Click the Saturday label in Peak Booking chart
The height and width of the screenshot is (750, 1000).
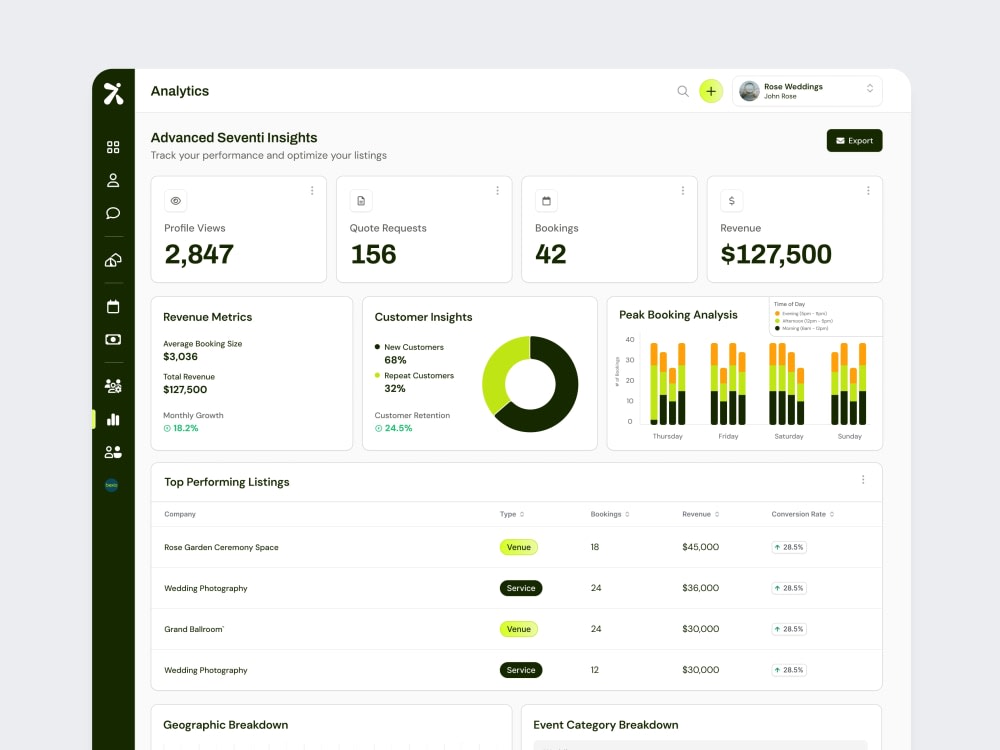[x=789, y=436]
